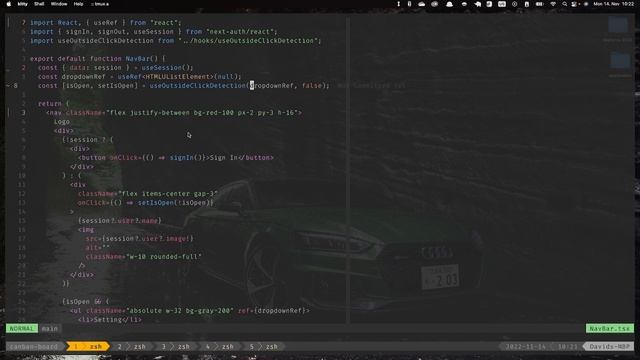Click the NORMAL mode indicator
The height and width of the screenshot is (360, 640).
pos(22,329)
